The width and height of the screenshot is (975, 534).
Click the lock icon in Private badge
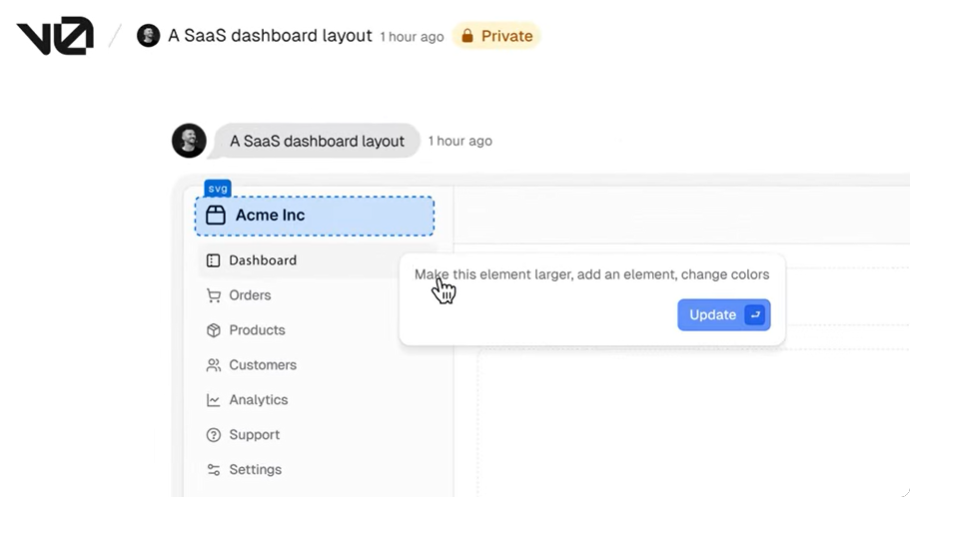point(467,35)
